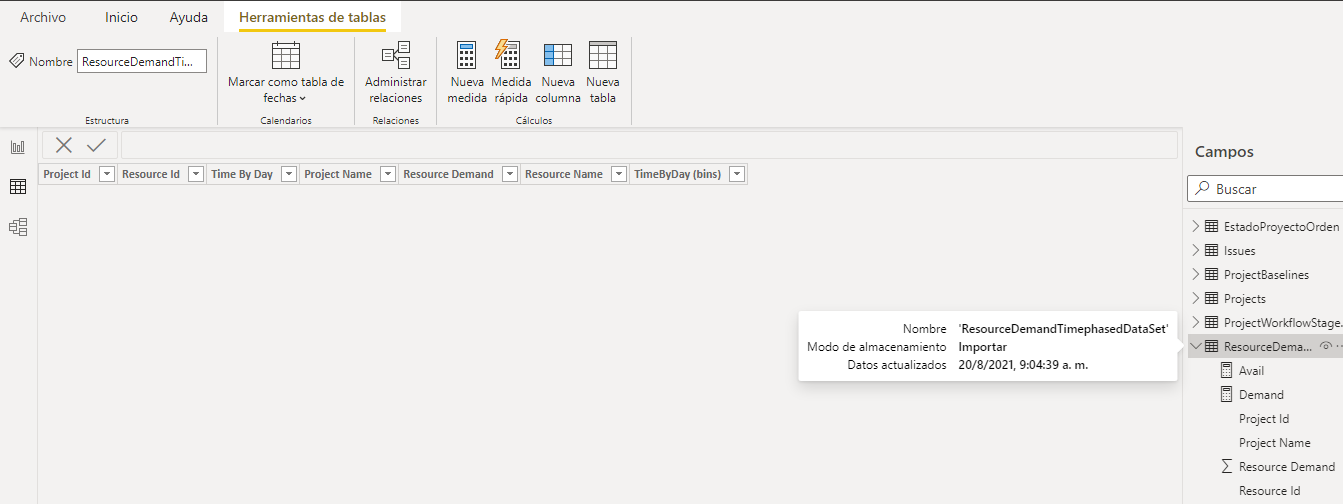This screenshot has height=504, width=1343.
Task: Select Project Id field in Campos
Action: 1264,418
